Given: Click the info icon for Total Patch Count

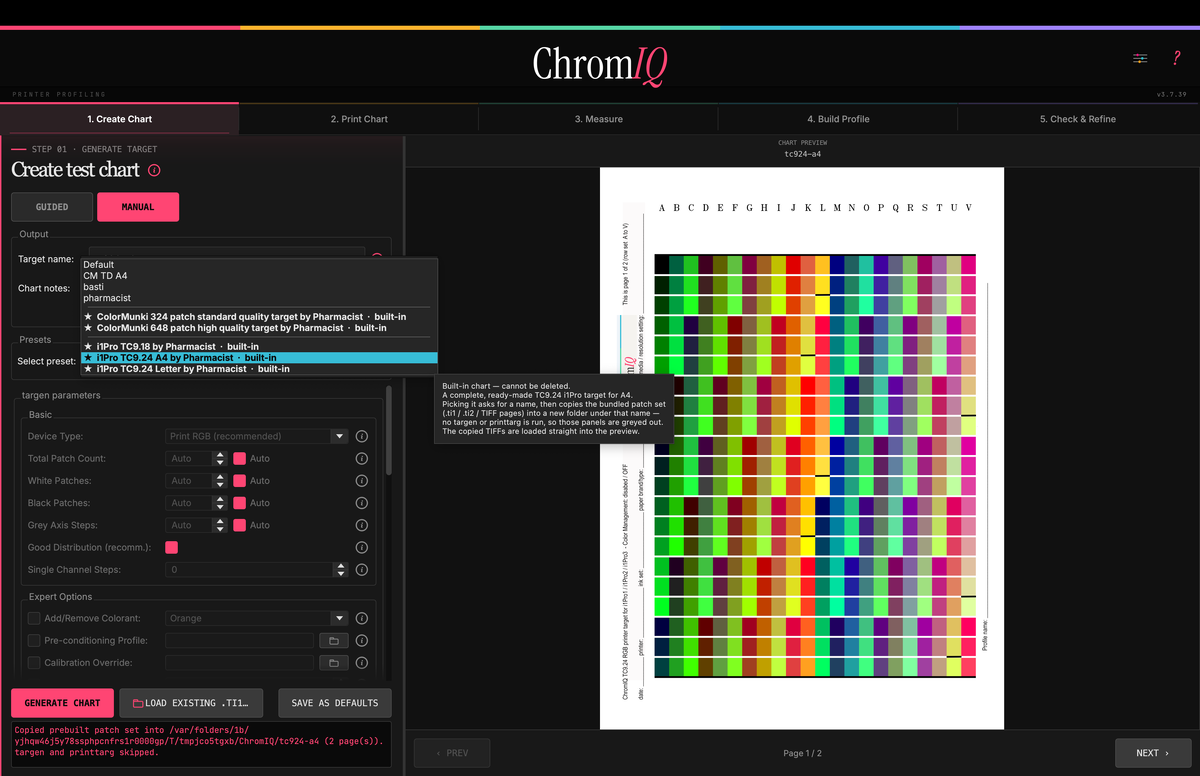Looking at the screenshot, I should 362,458.
